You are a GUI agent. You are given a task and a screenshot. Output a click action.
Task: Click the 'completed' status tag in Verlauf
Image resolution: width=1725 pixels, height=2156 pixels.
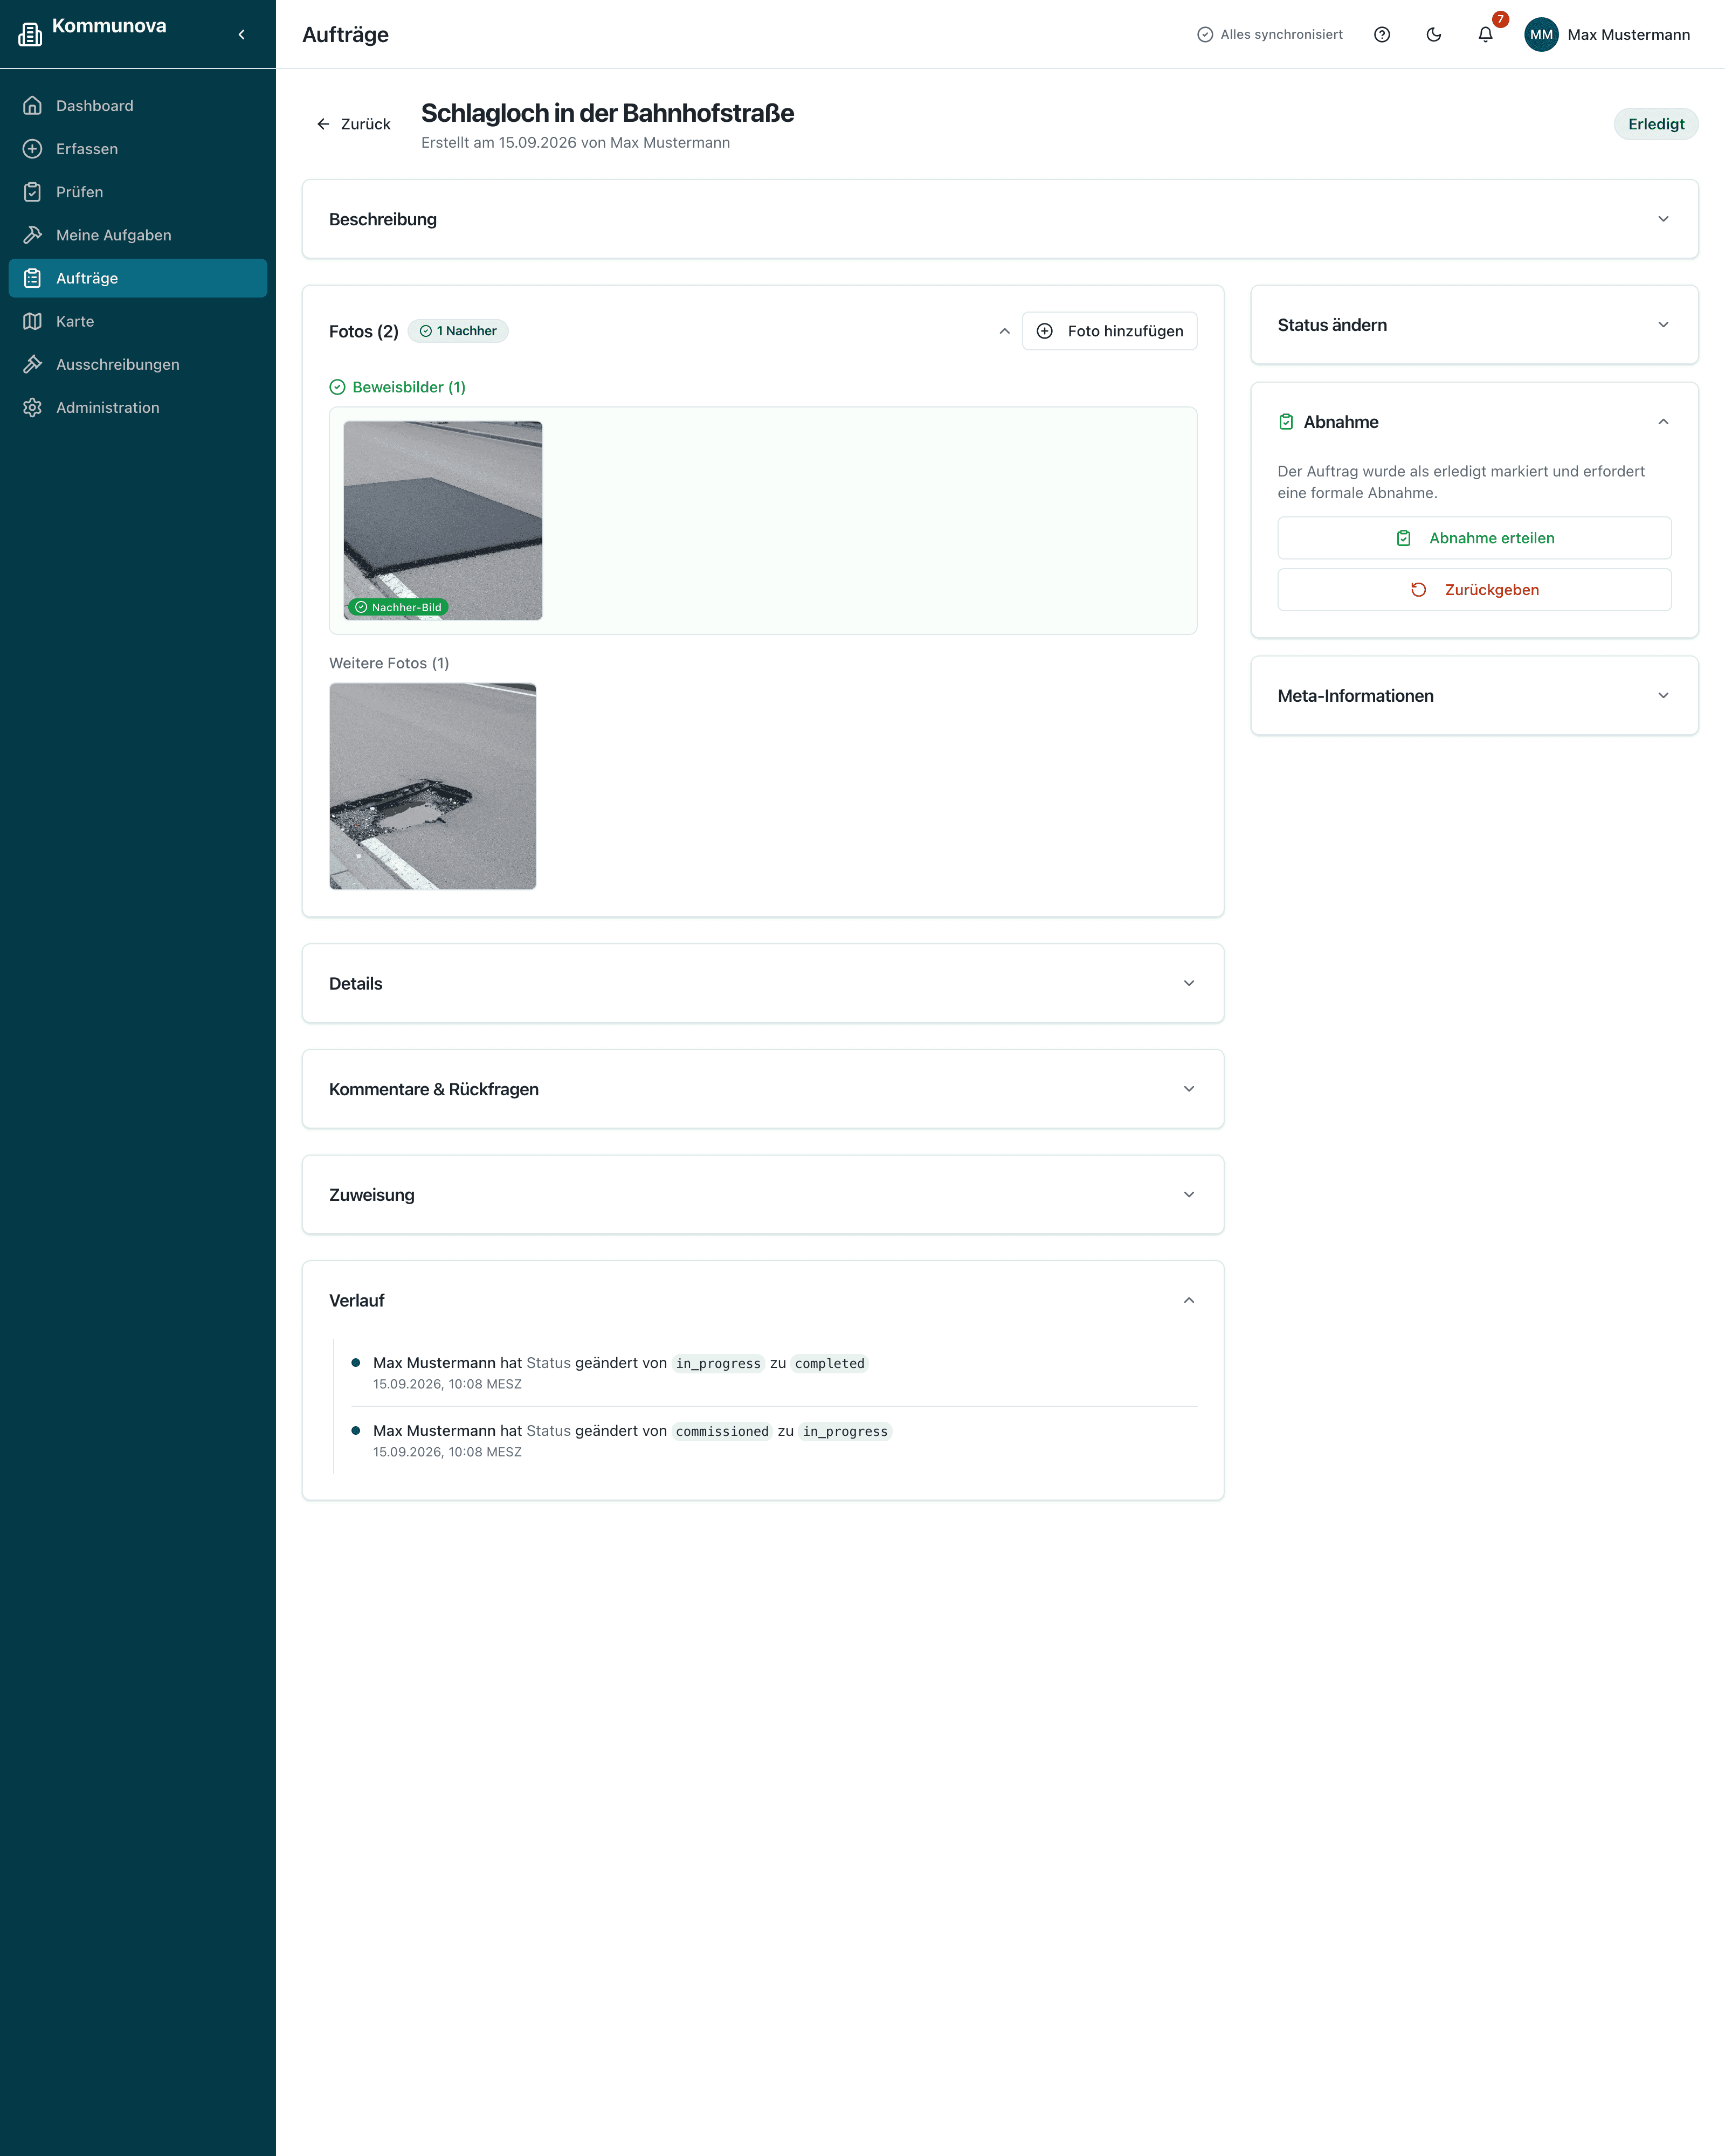tap(830, 1363)
